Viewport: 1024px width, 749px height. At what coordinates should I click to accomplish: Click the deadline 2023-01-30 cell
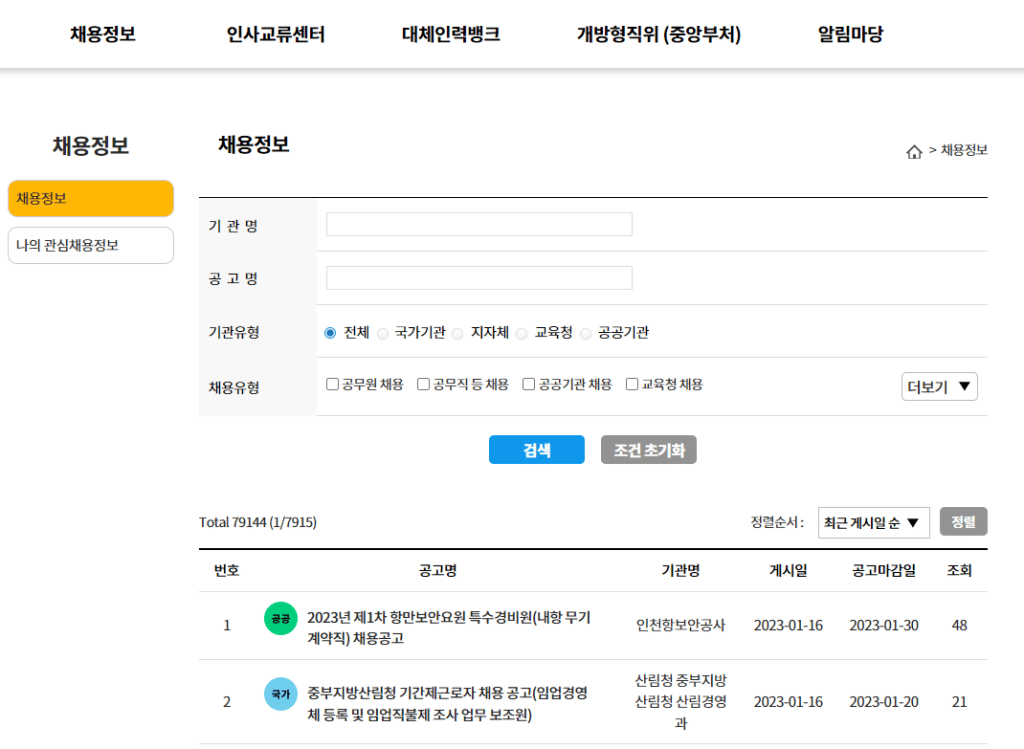[x=884, y=626]
